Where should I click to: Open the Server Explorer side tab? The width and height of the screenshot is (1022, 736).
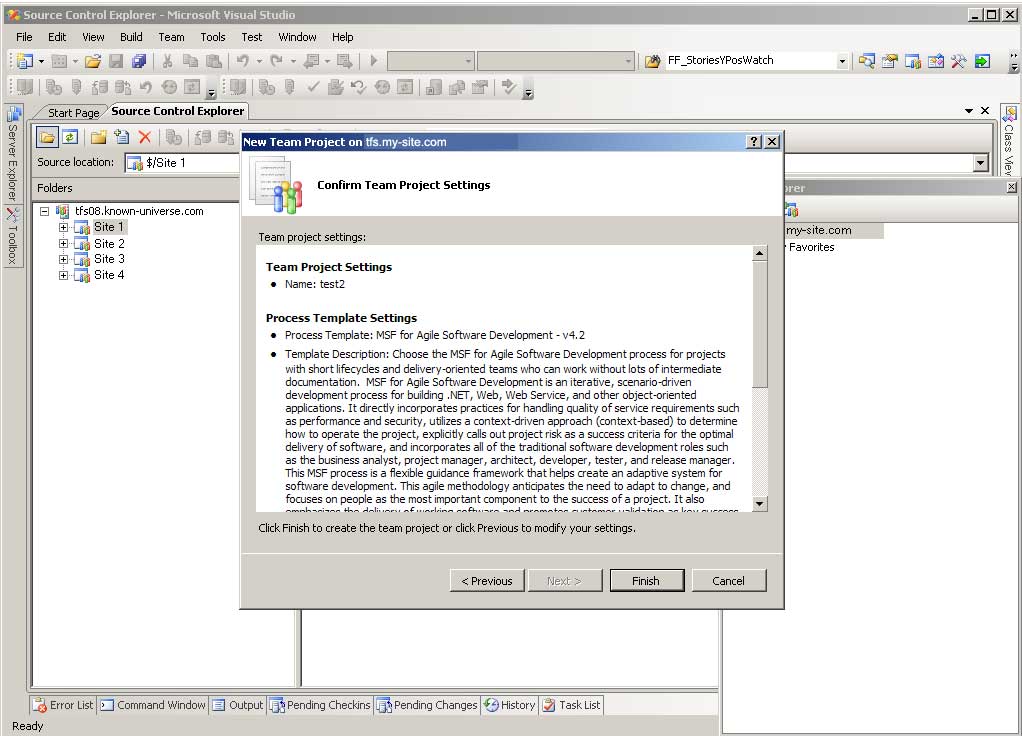click(x=12, y=152)
